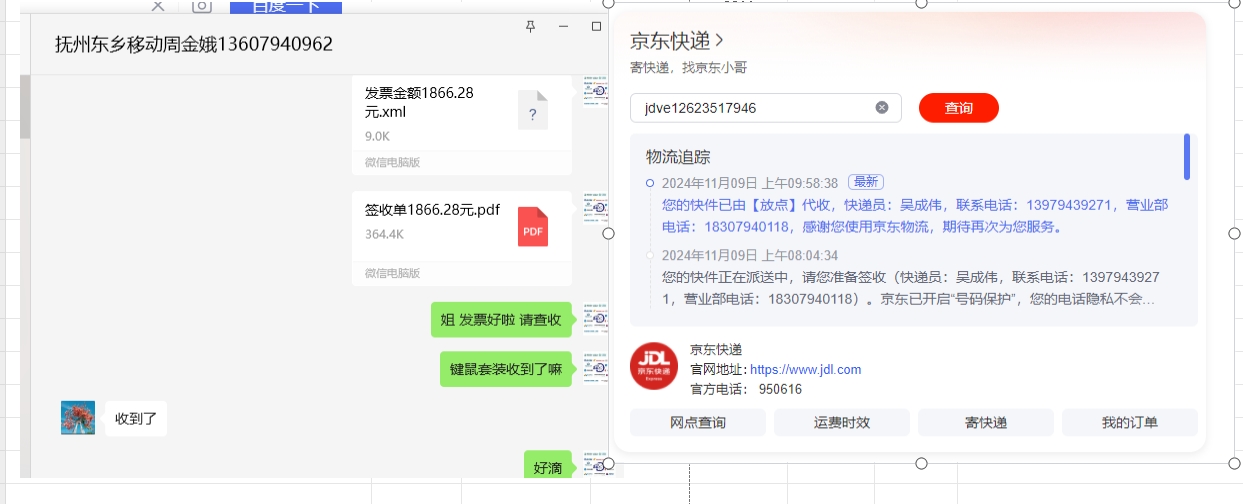Click the 查询 button
This screenshot has height=504, width=1243.
click(x=959, y=108)
